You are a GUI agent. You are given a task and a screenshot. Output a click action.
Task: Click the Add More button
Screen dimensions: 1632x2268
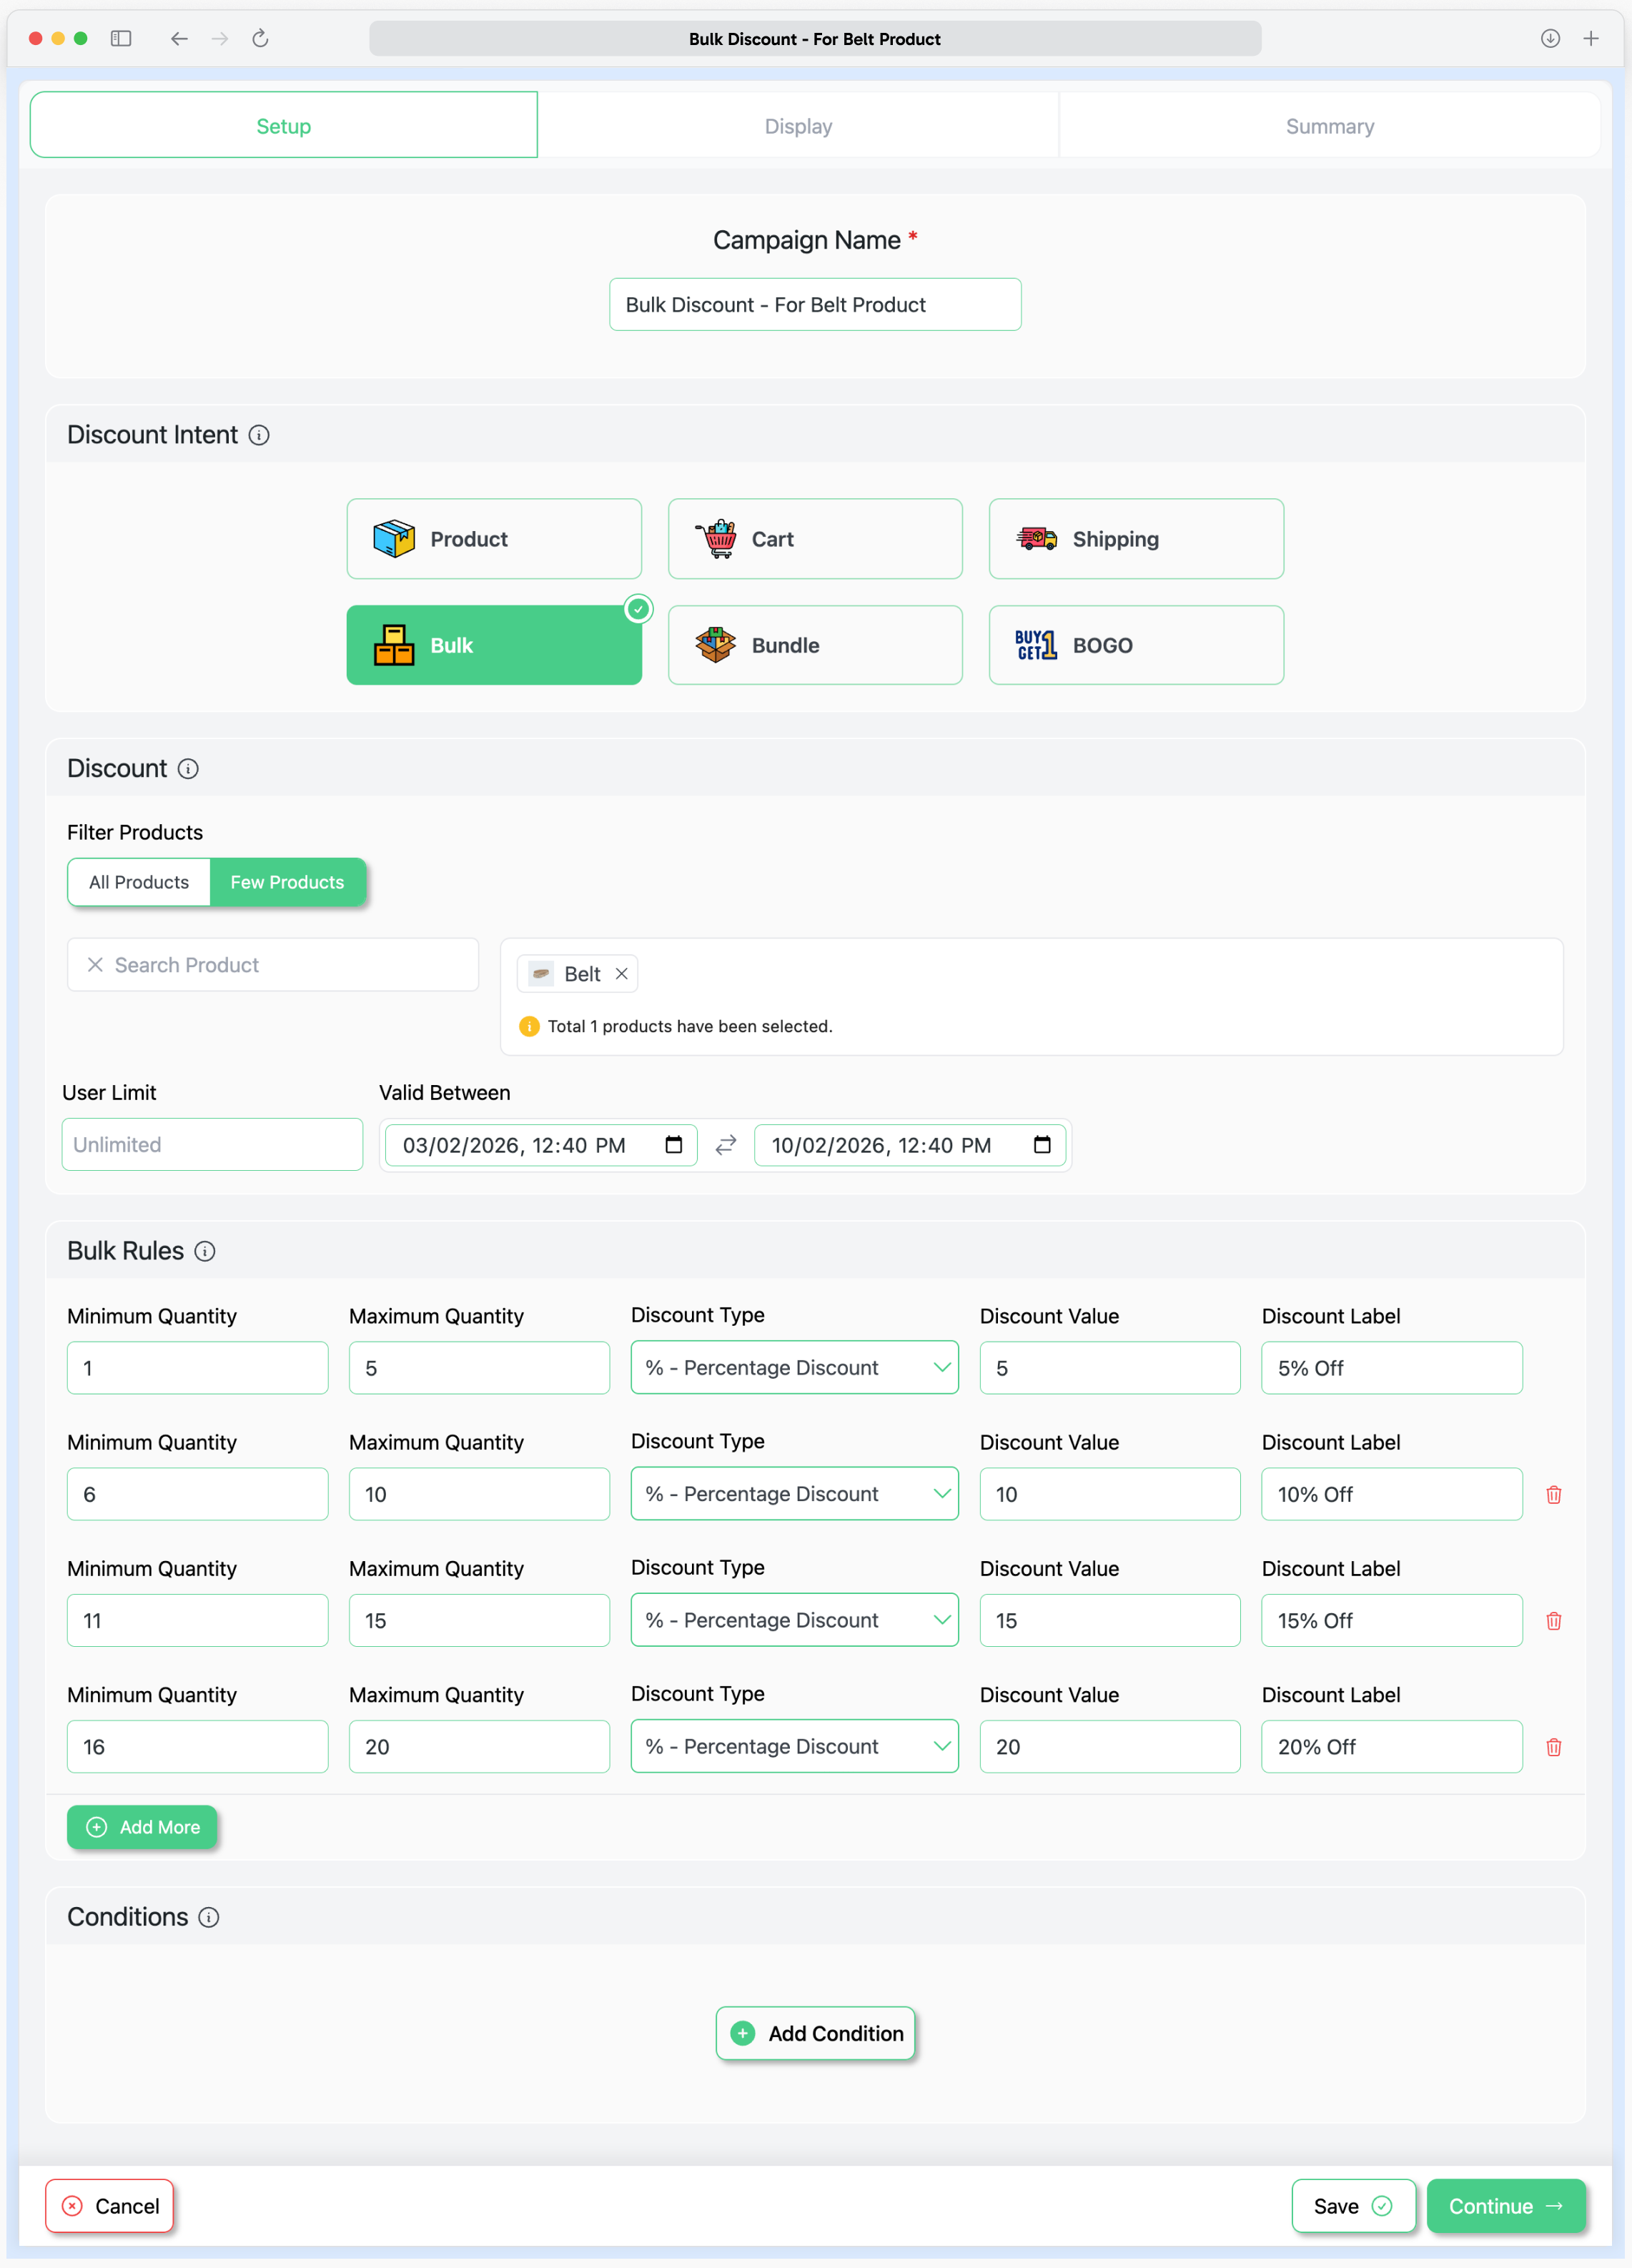142,1827
